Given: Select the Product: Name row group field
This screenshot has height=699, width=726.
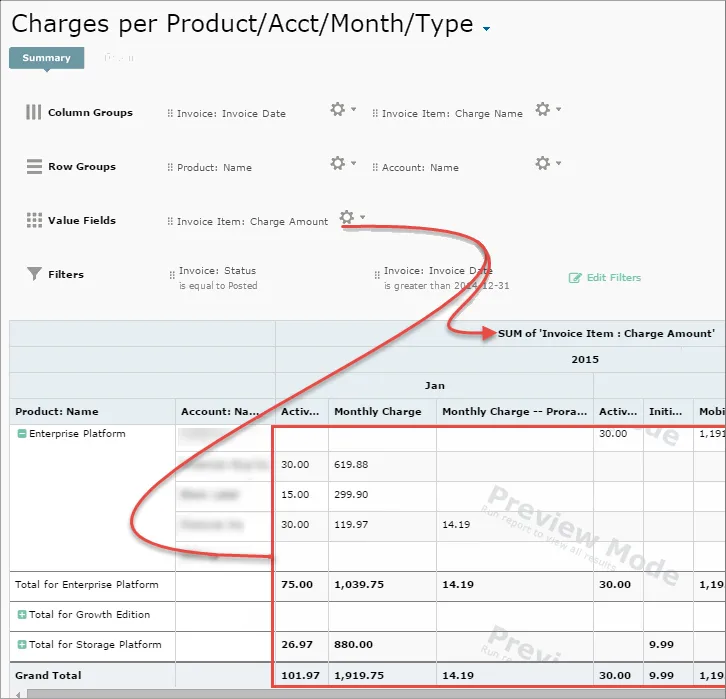Looking at the screenshot, I should pos(214,168).
